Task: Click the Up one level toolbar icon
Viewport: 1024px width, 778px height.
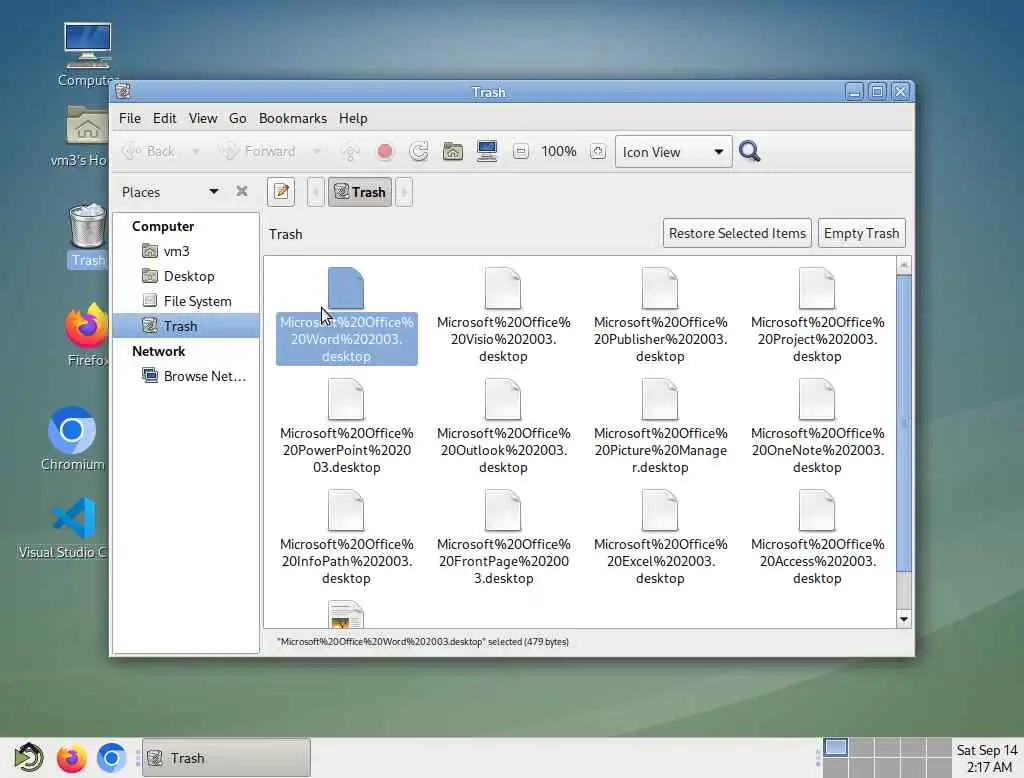Action: [351, 152]
